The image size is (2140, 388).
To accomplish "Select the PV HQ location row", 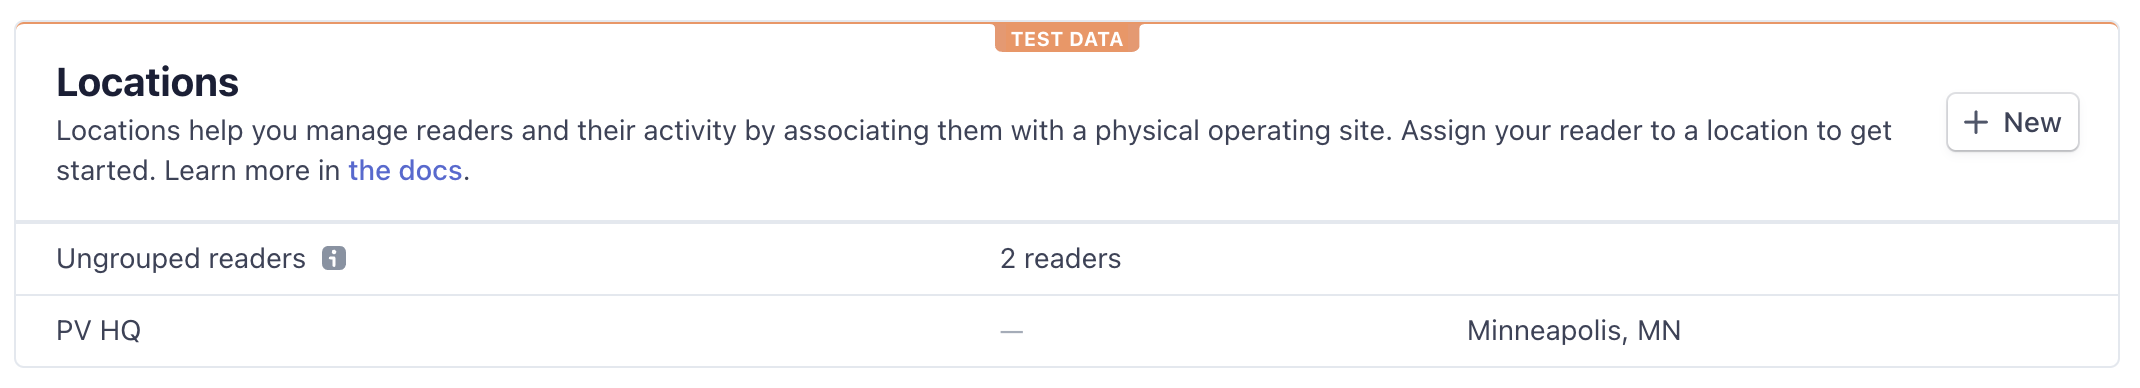I will click(x=1067, y=331).
